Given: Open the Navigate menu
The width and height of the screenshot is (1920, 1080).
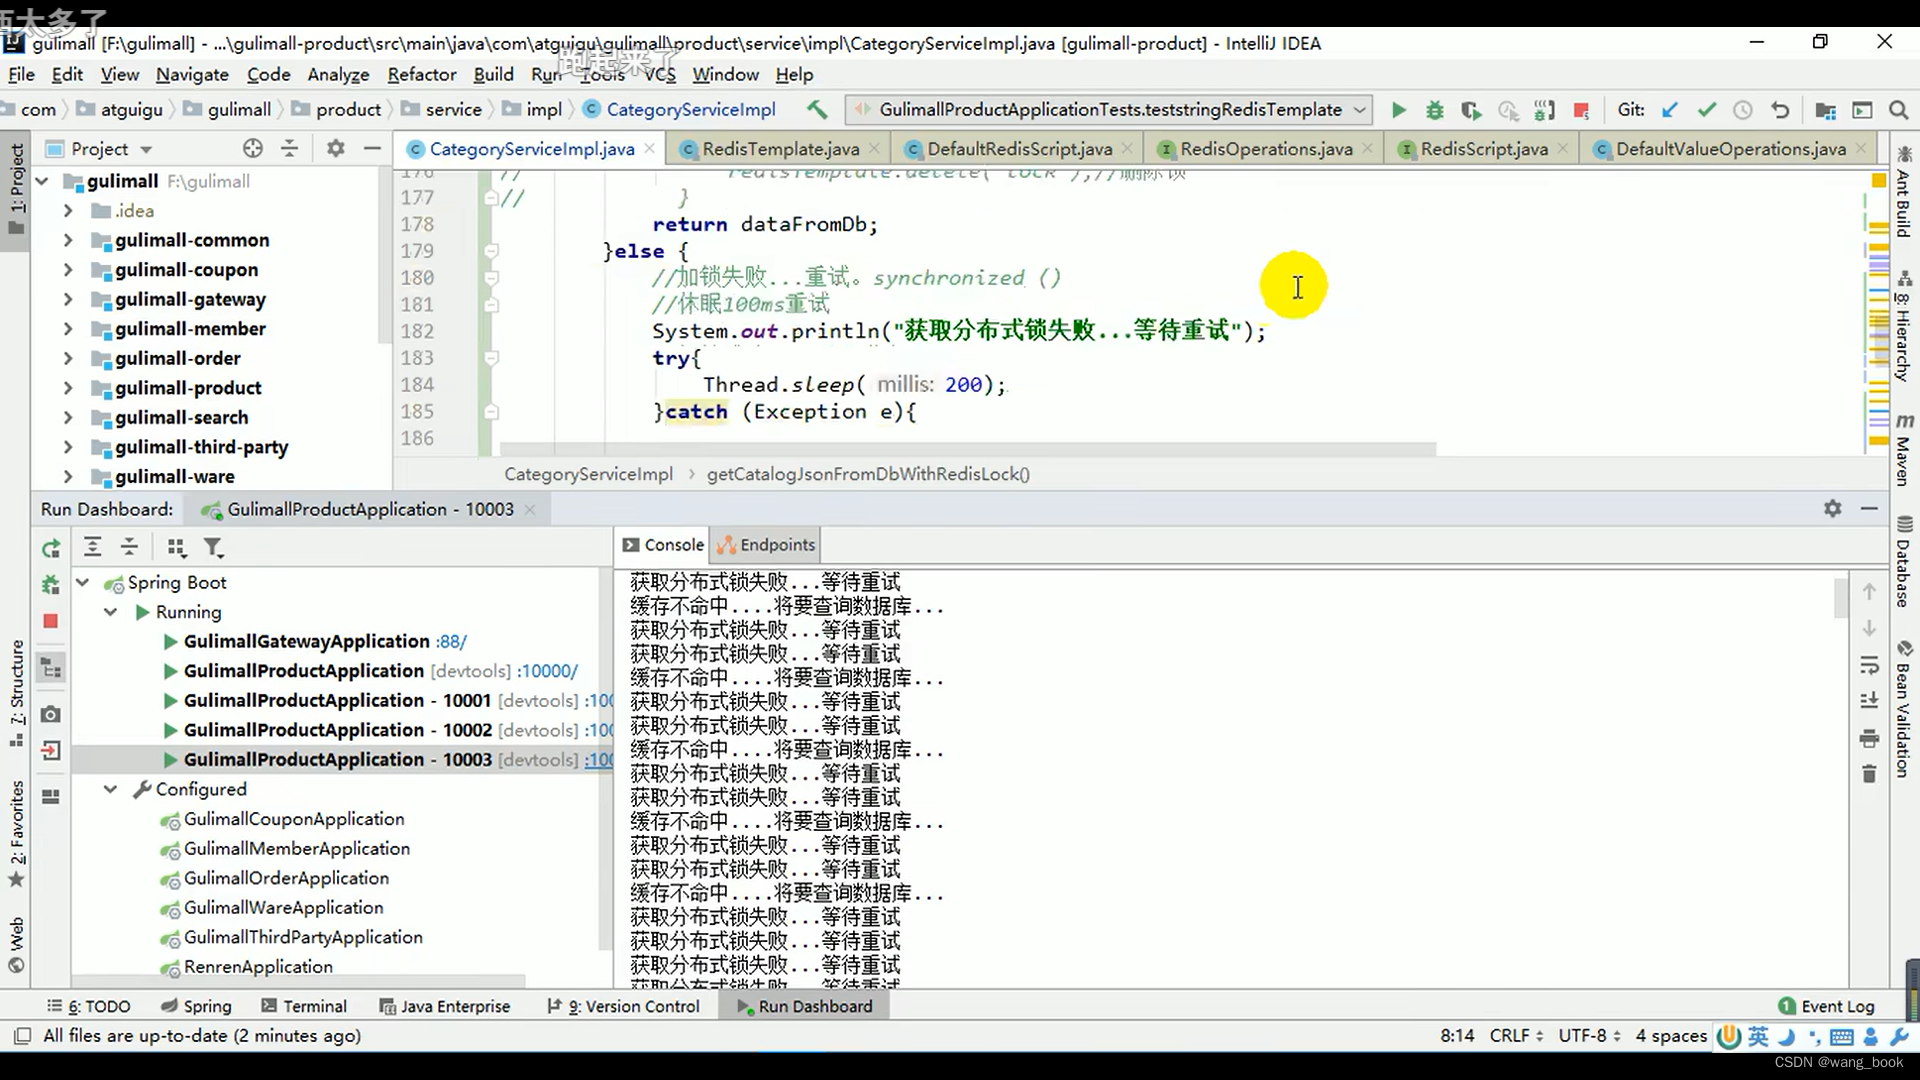Looking at the screenshot, I should [x=192, y=74].
